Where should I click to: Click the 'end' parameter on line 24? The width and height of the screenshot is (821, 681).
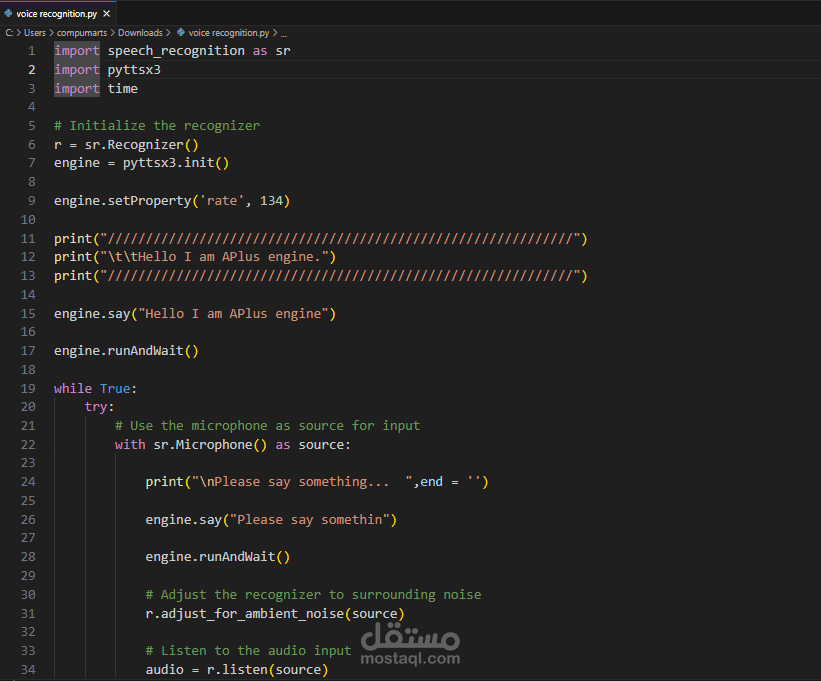coord(431,482)
